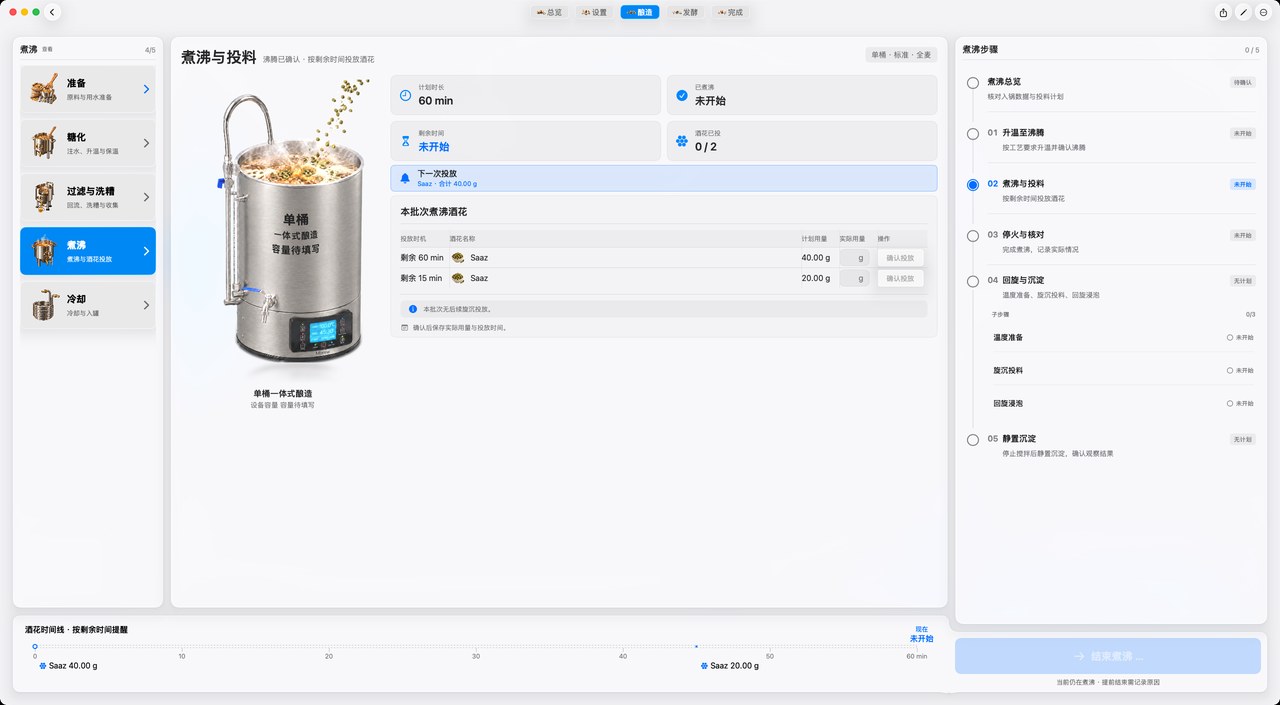Click the 糖化 mash tun icon in sidebar
Viewport: 1280px width, 705px height.
pos(44,143)
